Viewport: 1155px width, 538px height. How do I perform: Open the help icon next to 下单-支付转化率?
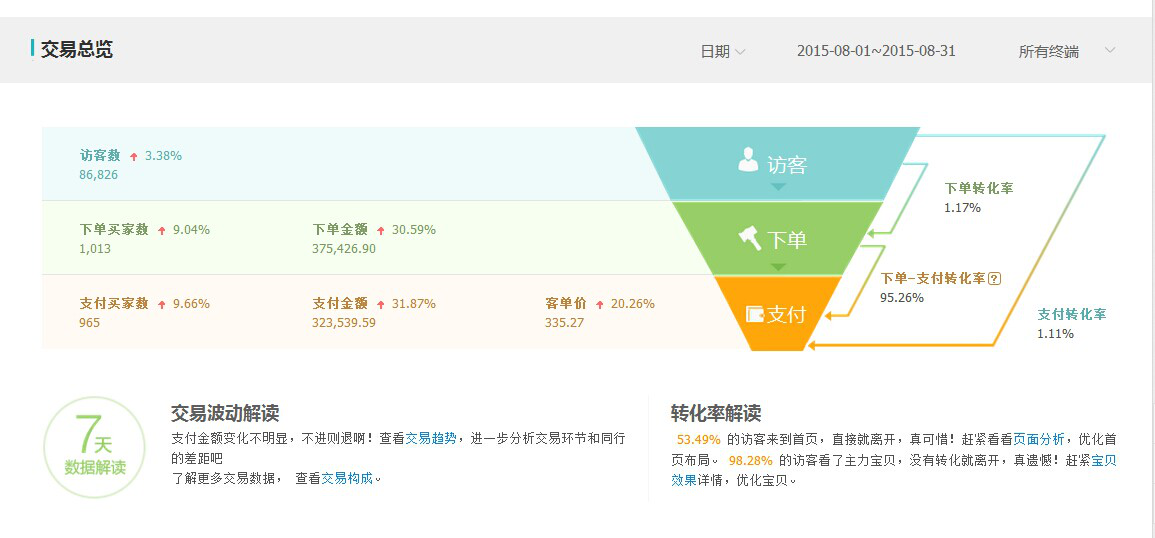coord(994,279)
